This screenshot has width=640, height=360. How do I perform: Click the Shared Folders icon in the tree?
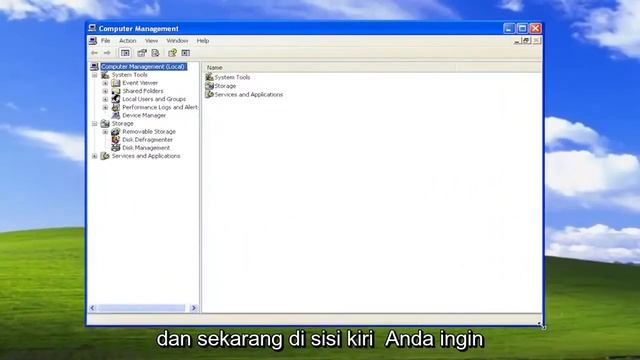[x=116, y=91]
